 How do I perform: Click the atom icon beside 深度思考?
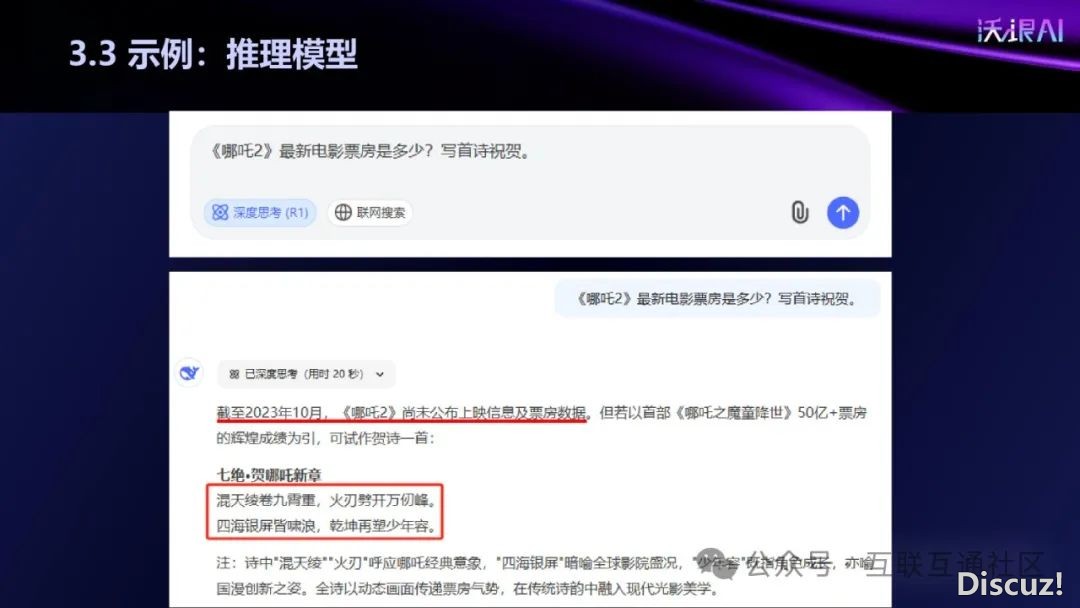pos(220,212)
